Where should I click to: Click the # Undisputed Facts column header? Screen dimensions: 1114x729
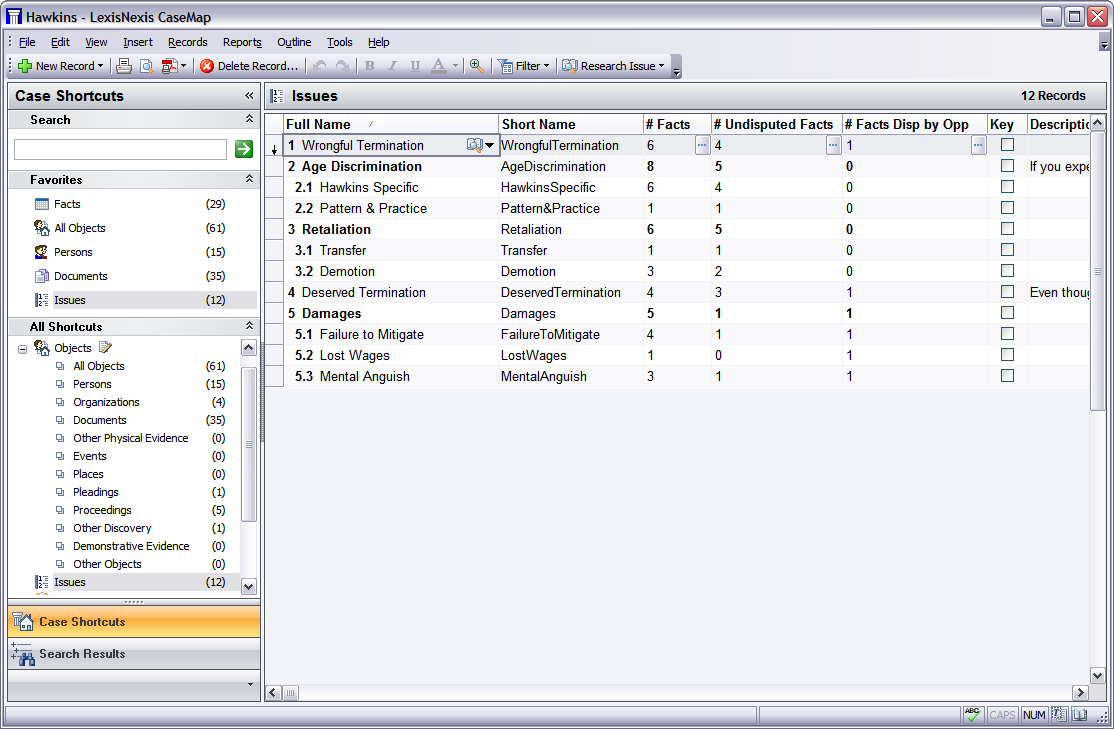tap(777, 124)
